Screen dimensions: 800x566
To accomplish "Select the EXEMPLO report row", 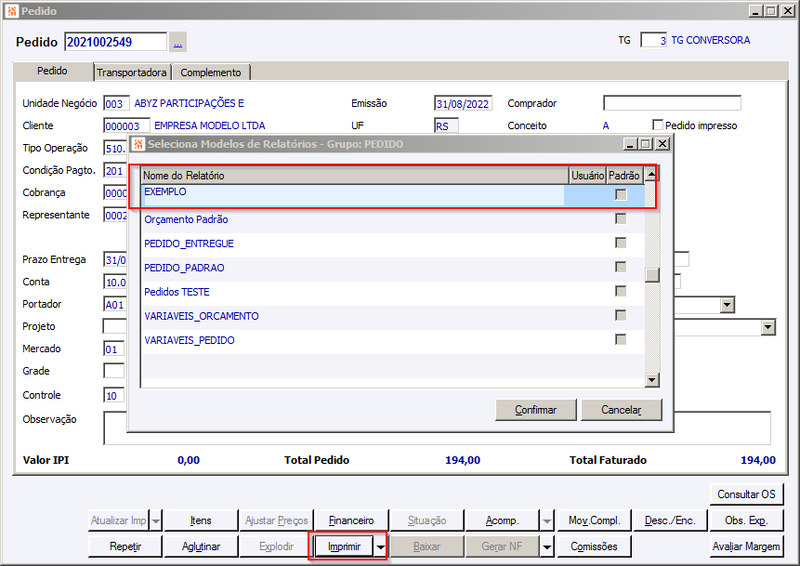I will (x=393, y=195).
